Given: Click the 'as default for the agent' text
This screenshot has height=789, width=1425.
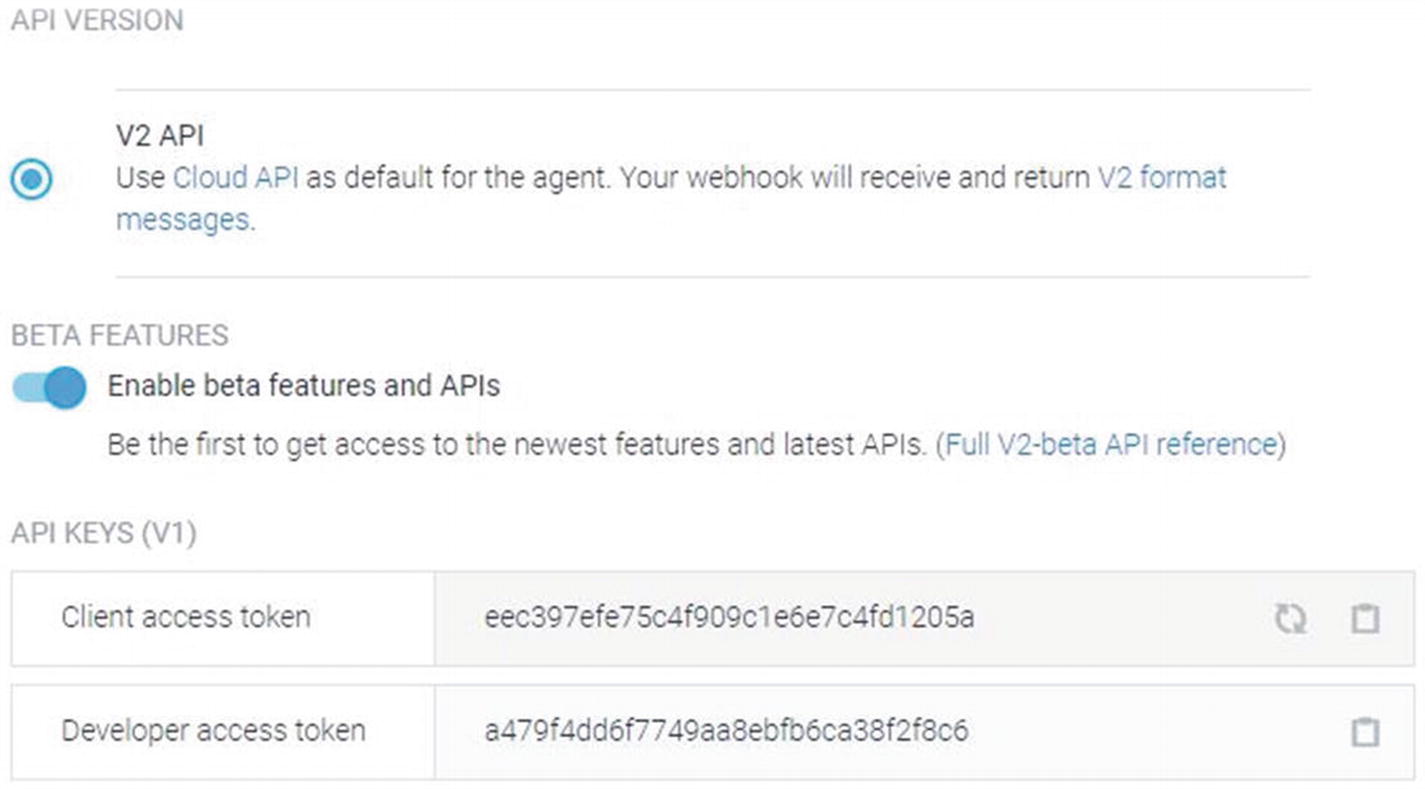Looking at the screenshot, I should coord(458,178).
